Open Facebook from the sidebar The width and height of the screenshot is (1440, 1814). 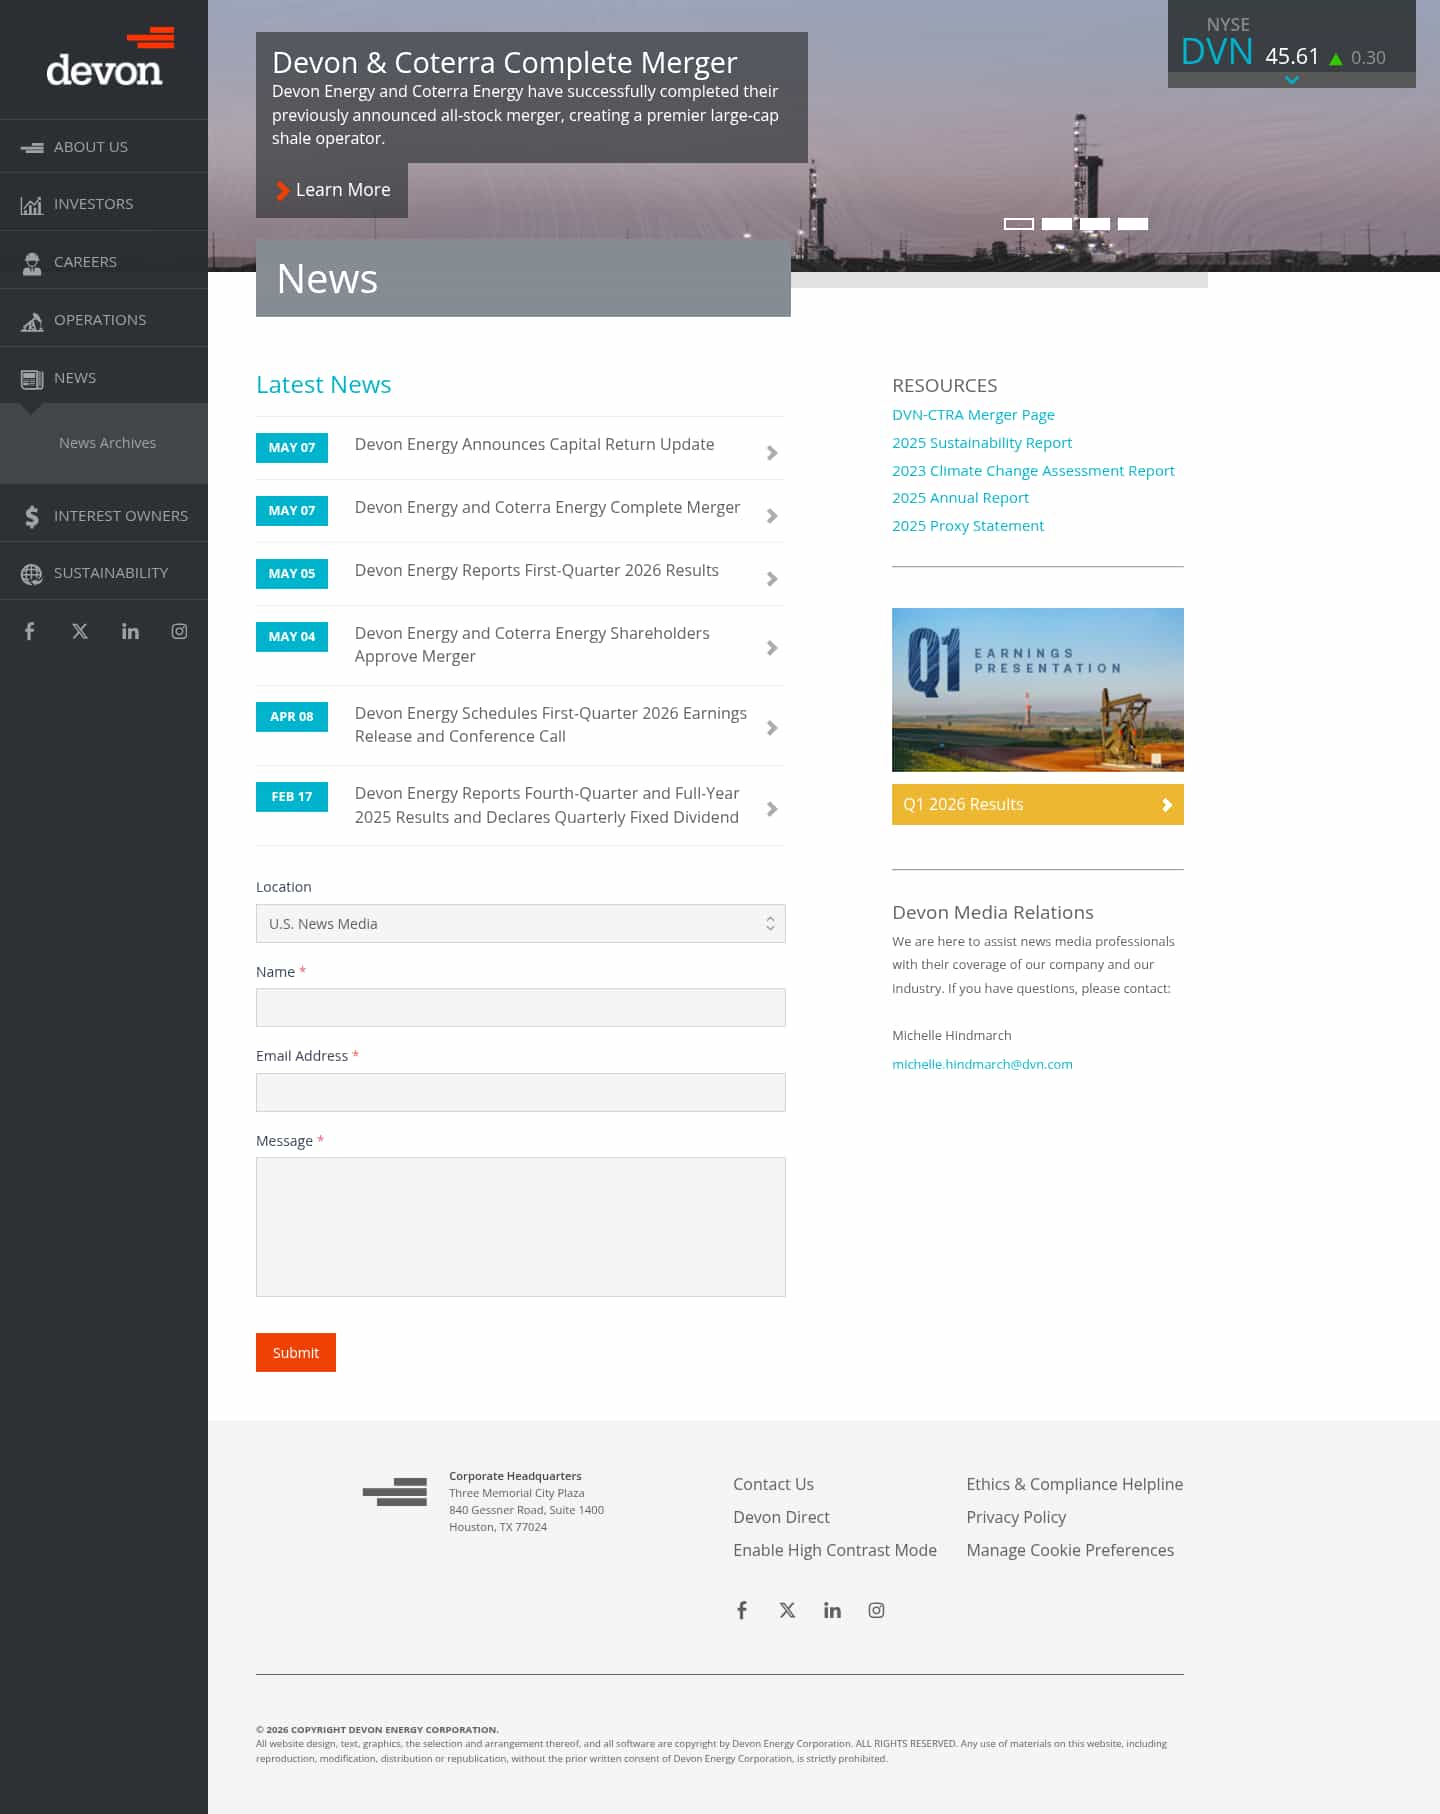point(30,631)
